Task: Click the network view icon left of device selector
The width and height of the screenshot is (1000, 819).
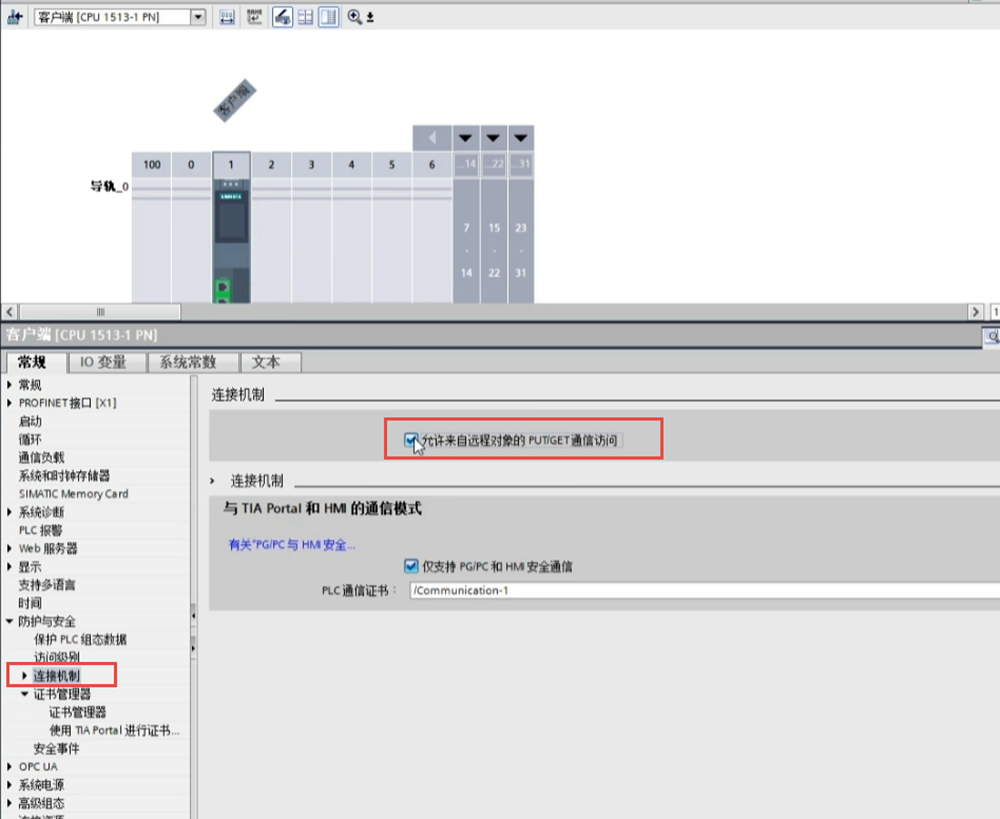Action: pyautogui.click(x=15, y=17)
